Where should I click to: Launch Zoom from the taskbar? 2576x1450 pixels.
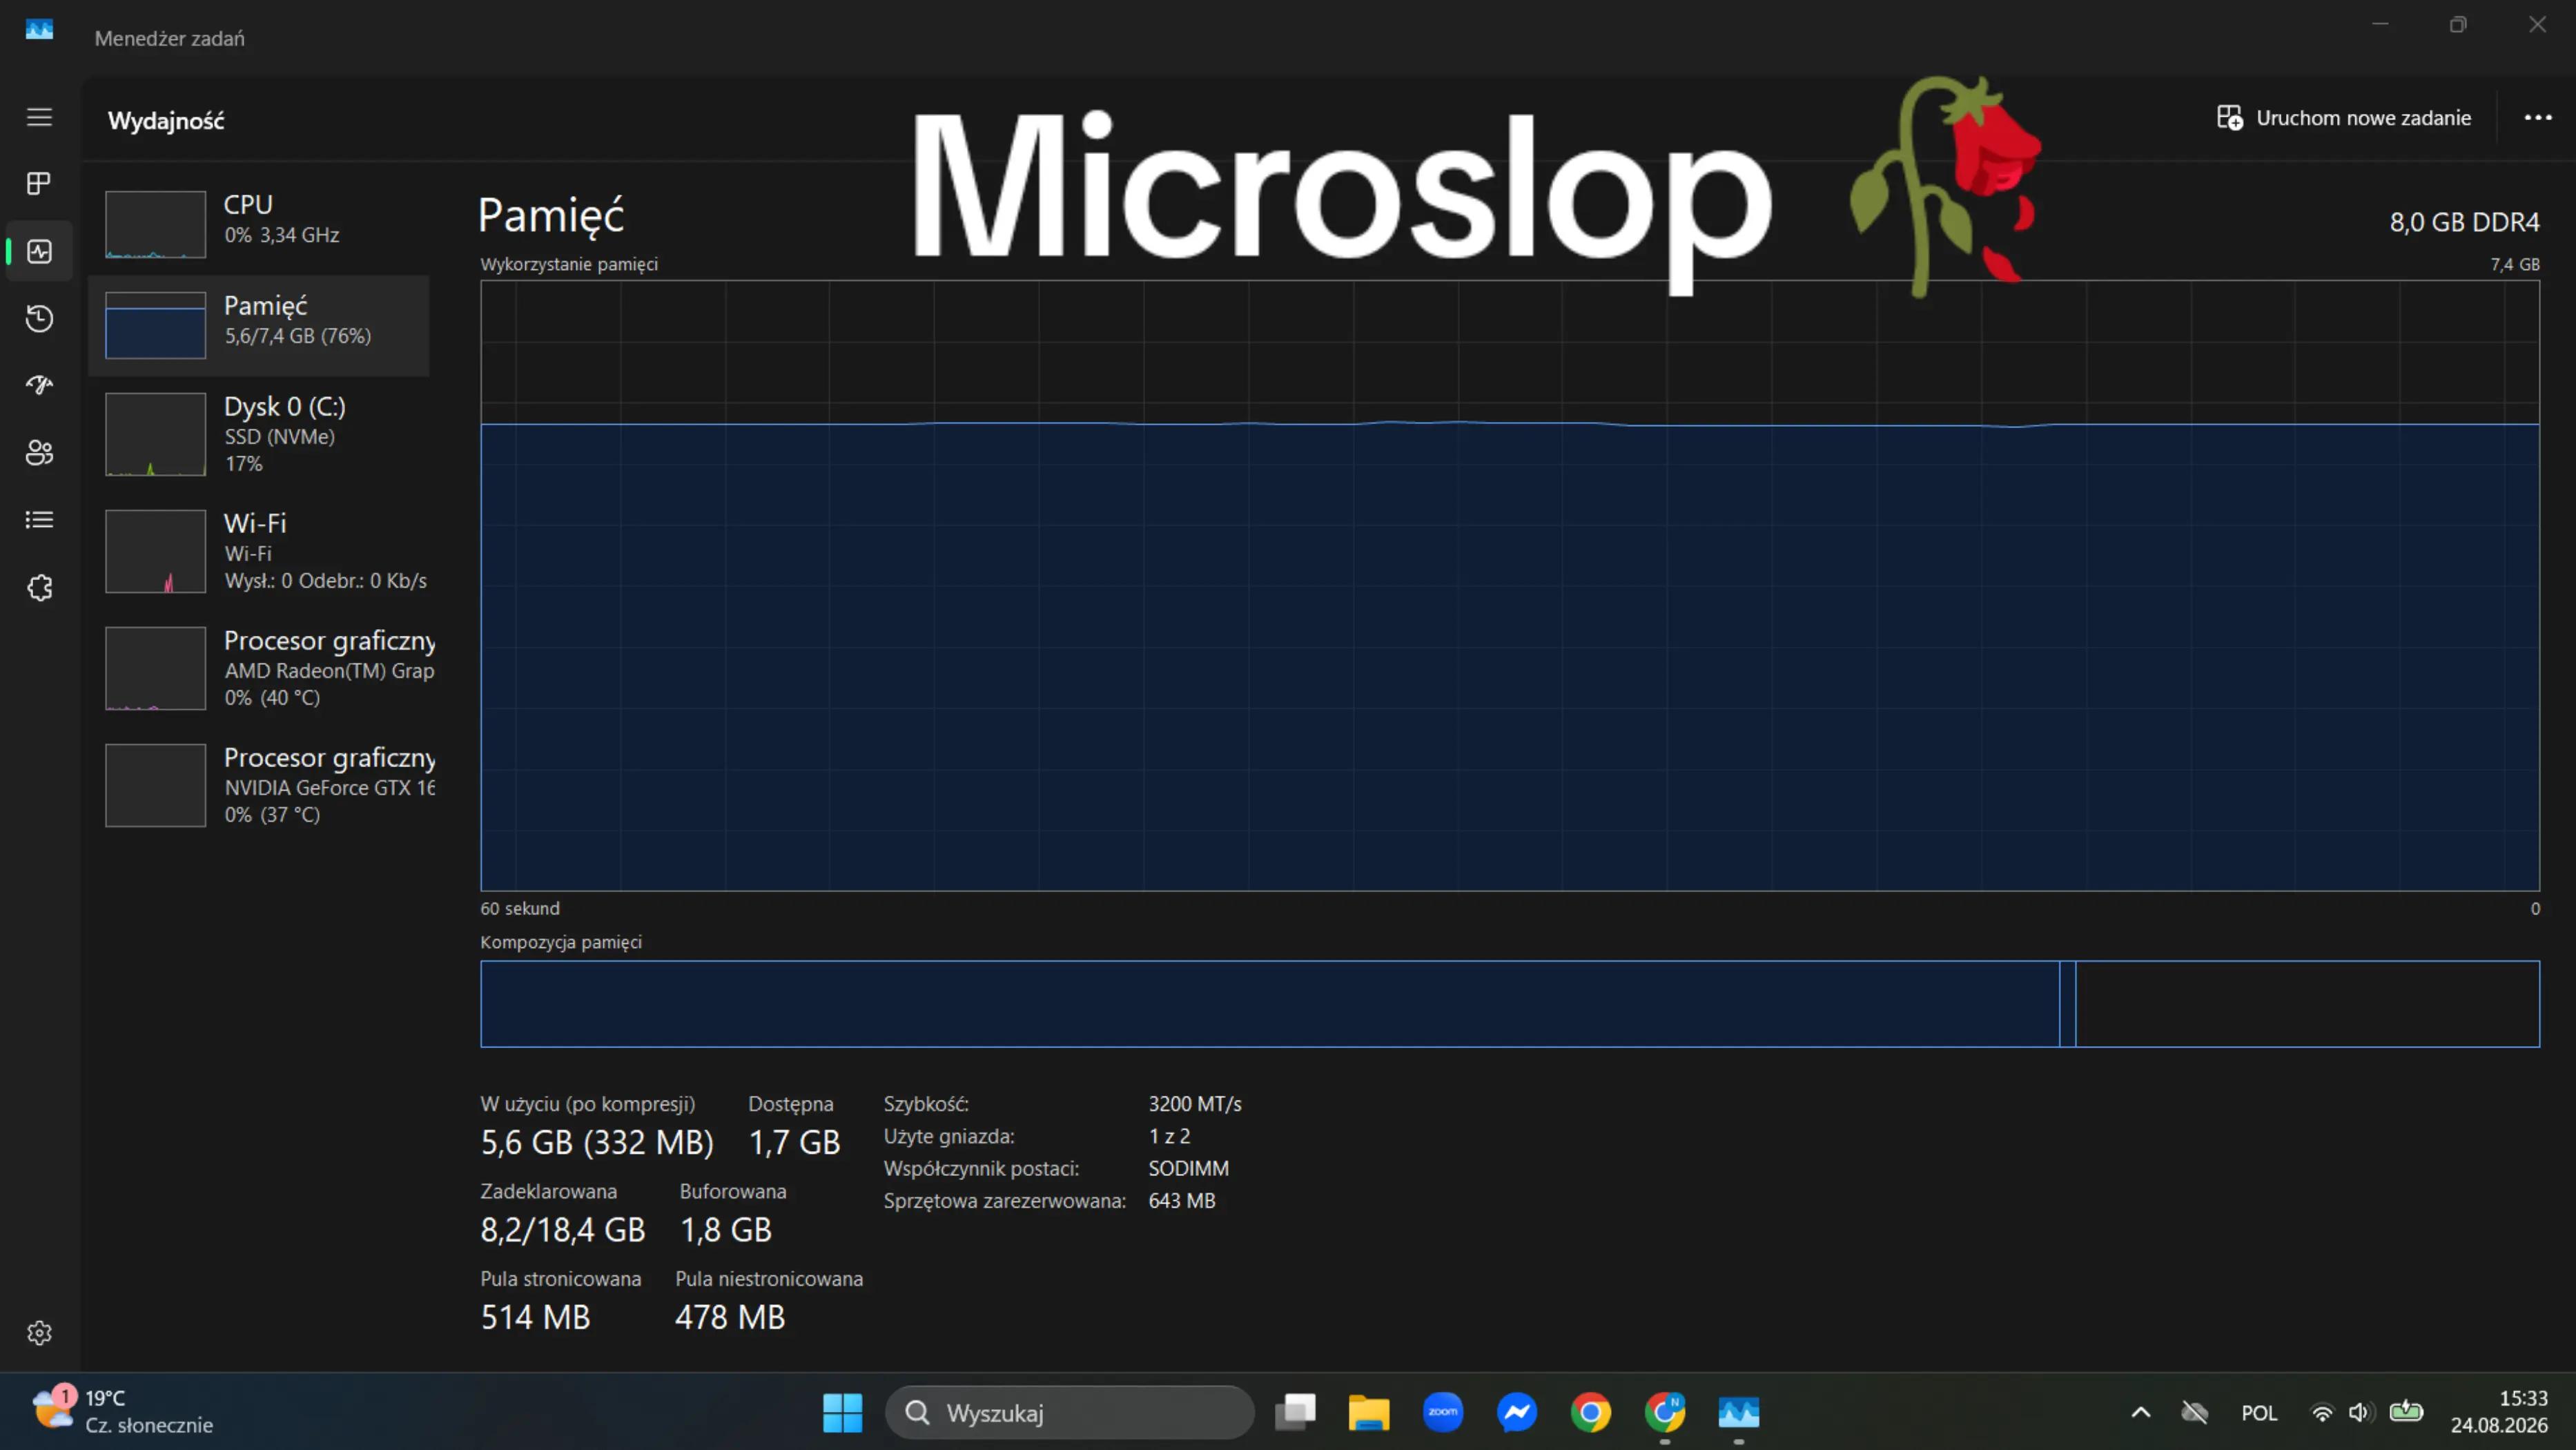point(1443,1412)
